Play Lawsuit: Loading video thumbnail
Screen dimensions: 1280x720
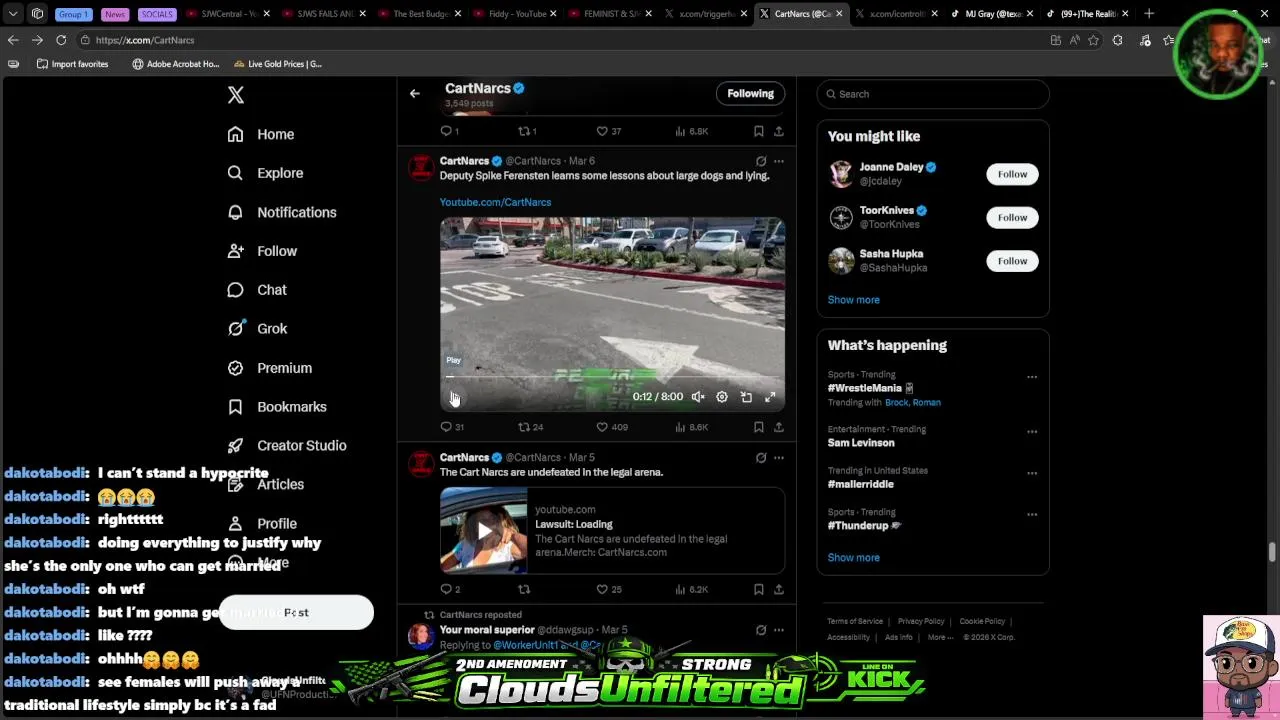point(484,531)
